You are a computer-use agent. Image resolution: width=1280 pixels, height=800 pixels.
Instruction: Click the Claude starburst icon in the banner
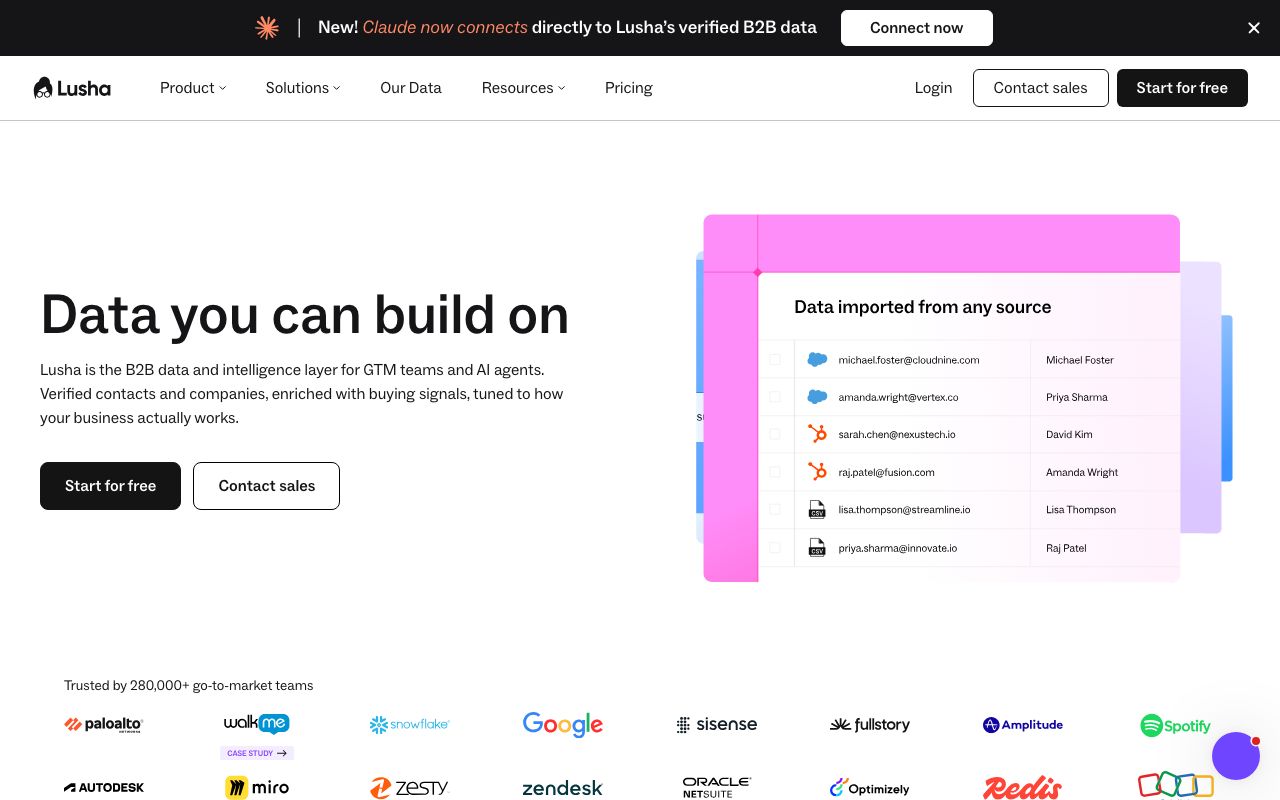pyautogui.click(x=267, y=28)
